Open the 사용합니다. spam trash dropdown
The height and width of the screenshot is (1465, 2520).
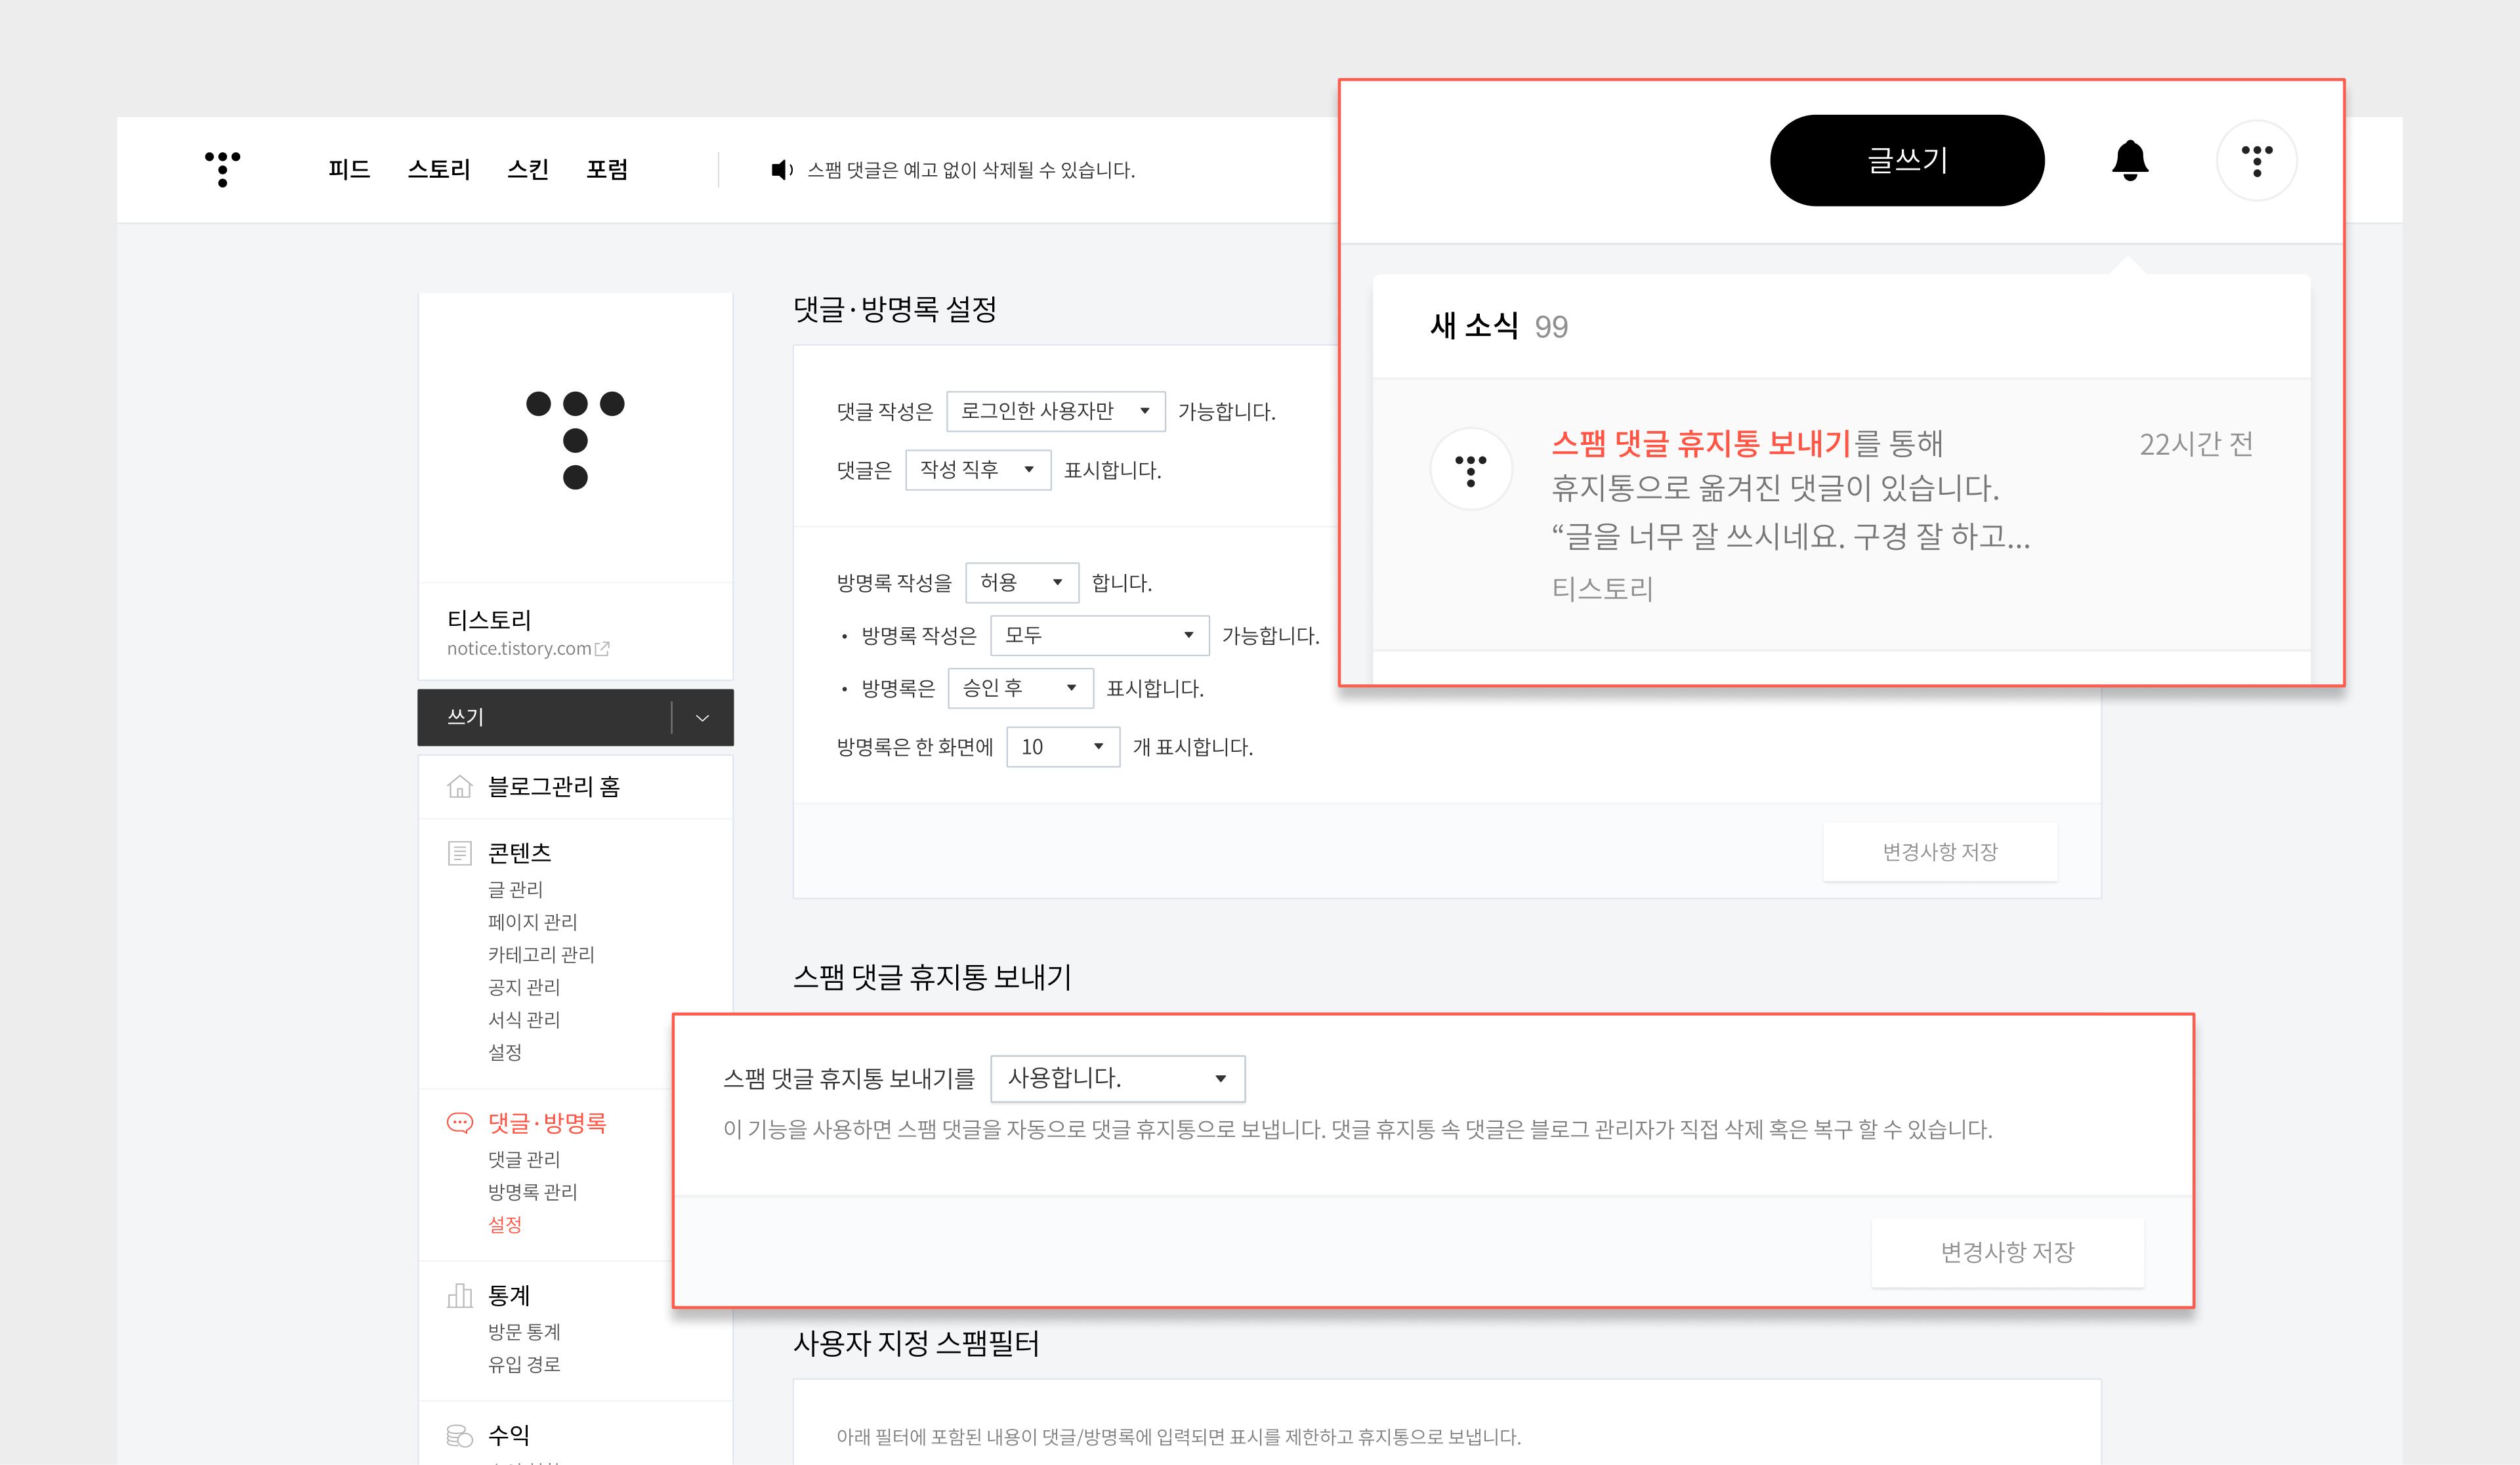click(x=1117, y=1078)
